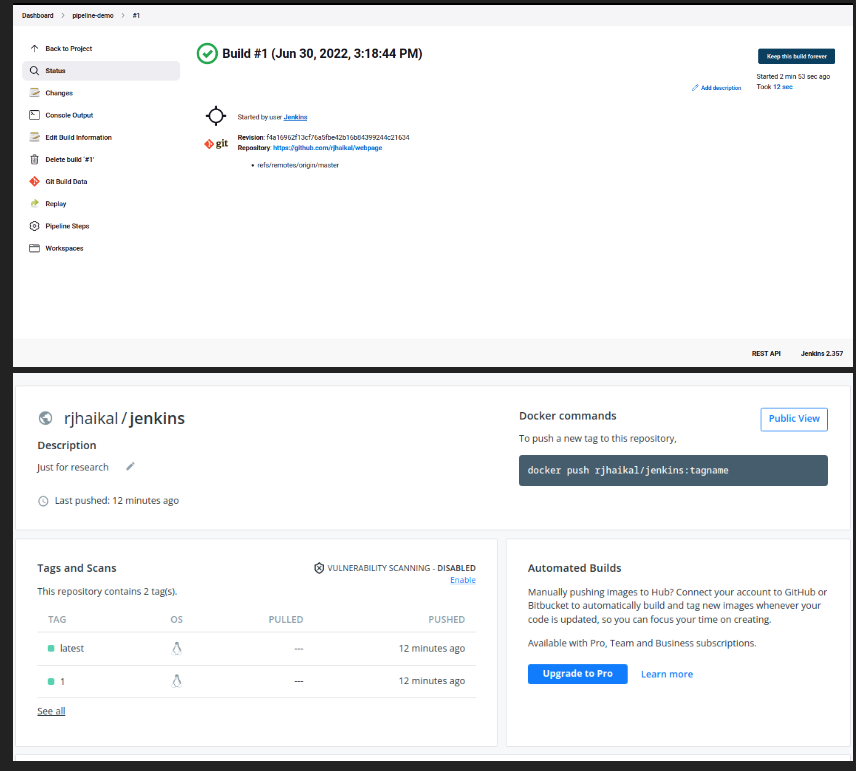The height and width of the screenshot is (771, 856).
Task: Click the Jenkins 2.357 footer link
Action: tap(822, 354)
